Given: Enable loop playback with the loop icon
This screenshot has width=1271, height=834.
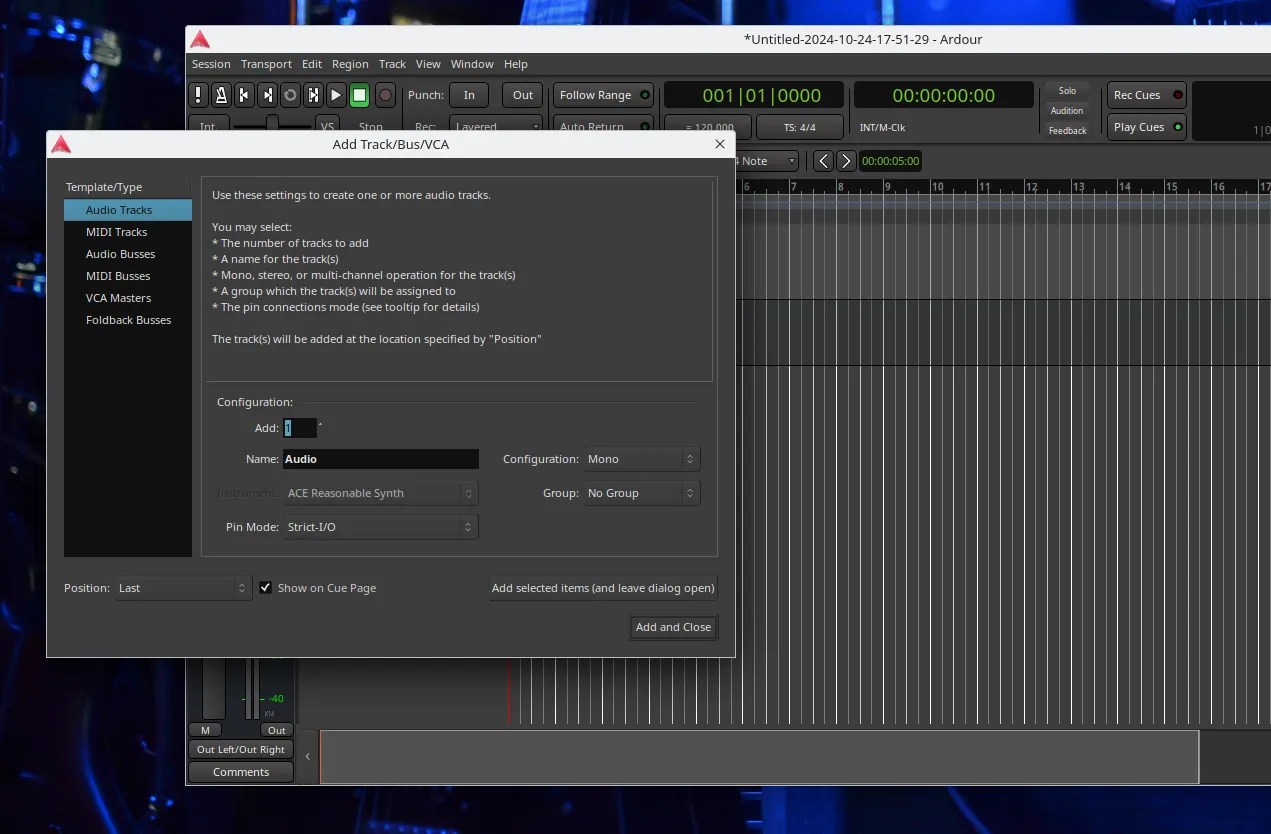Looking at the screenshot, I should coord(290,95).
